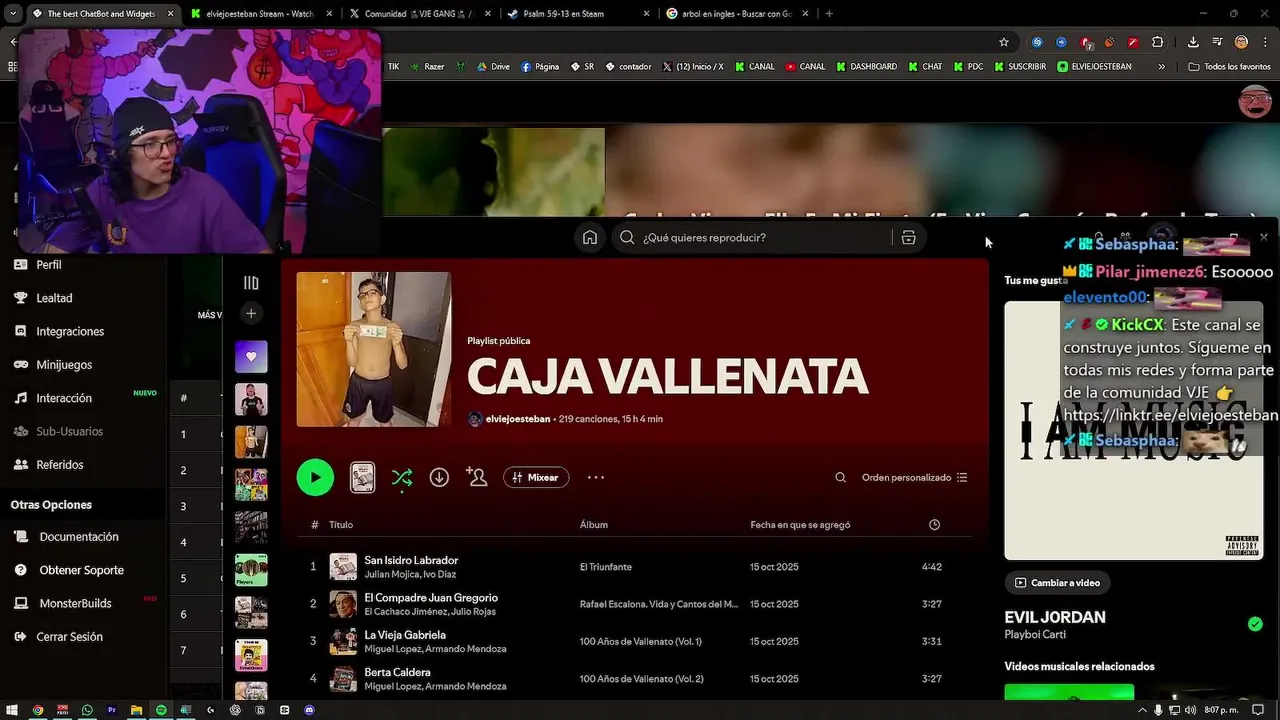Bookmark this page with the star icon

(x=1004, y=42)
